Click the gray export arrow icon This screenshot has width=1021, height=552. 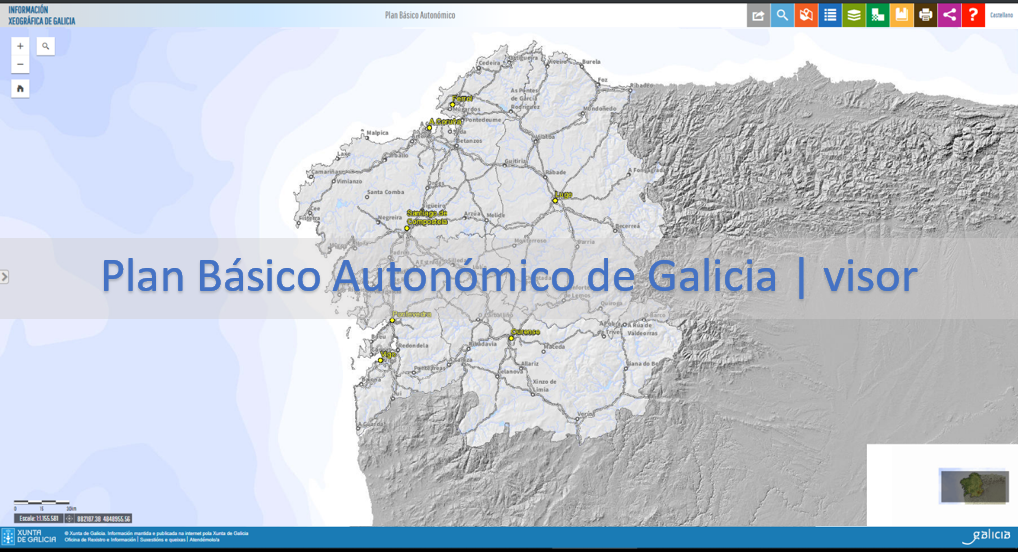(x=759, y=15)
